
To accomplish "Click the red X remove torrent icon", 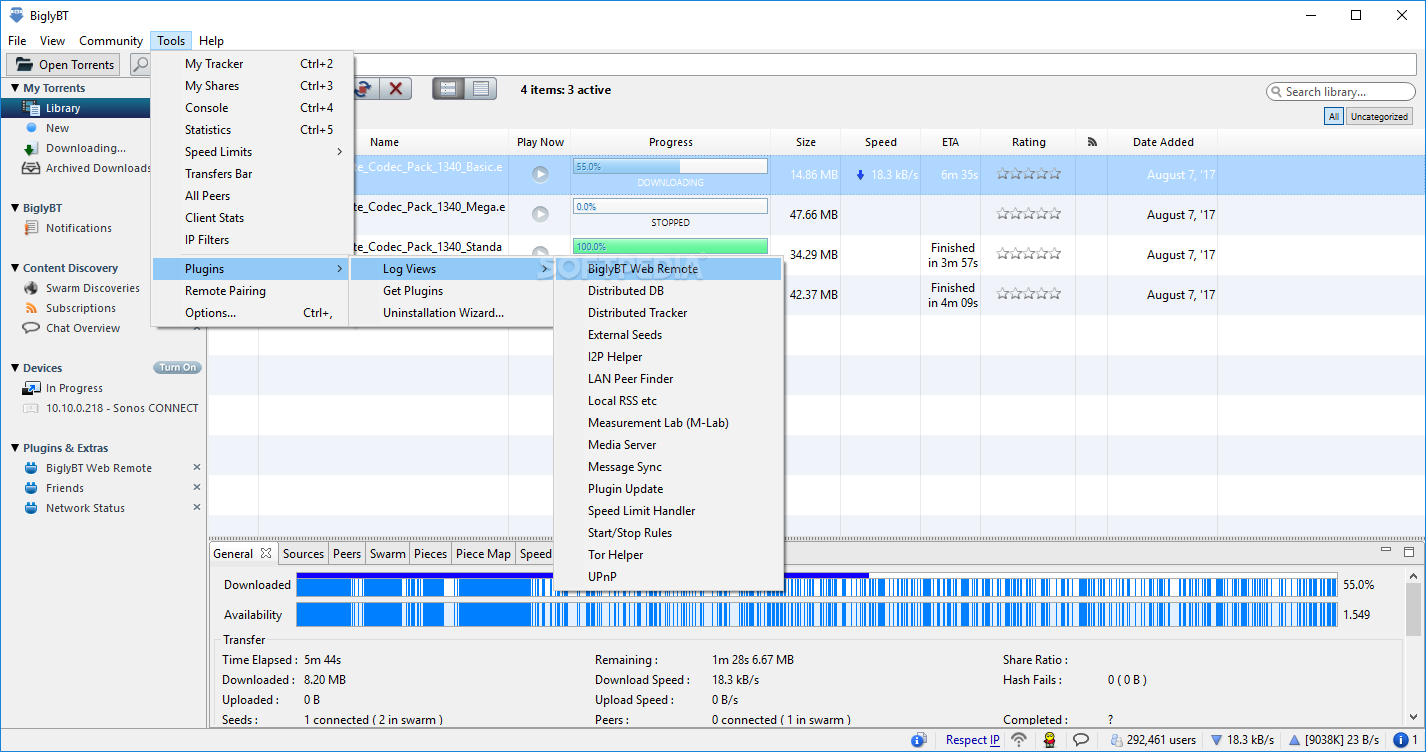I will coord(396,89).
